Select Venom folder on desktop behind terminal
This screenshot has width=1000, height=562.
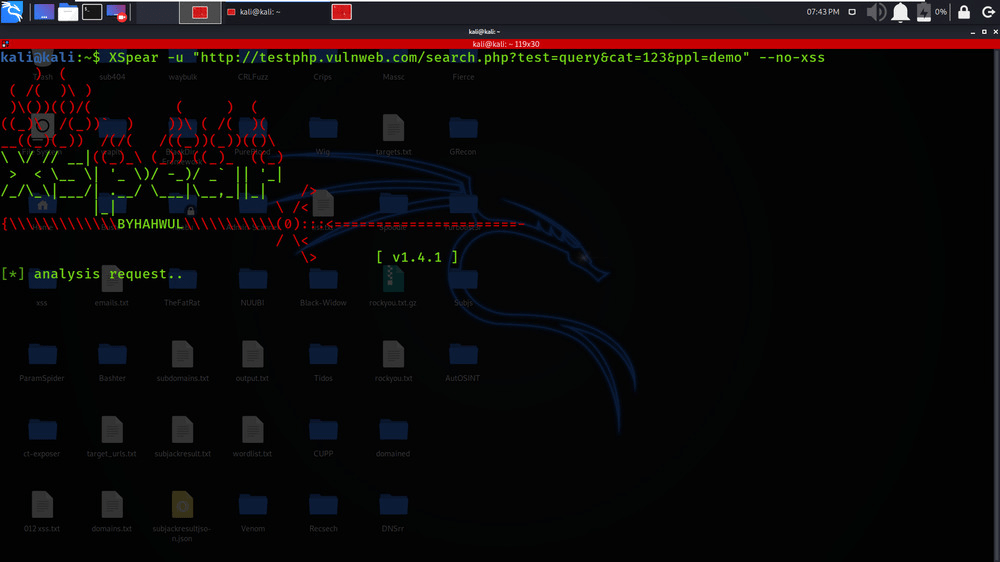(253, 512)
